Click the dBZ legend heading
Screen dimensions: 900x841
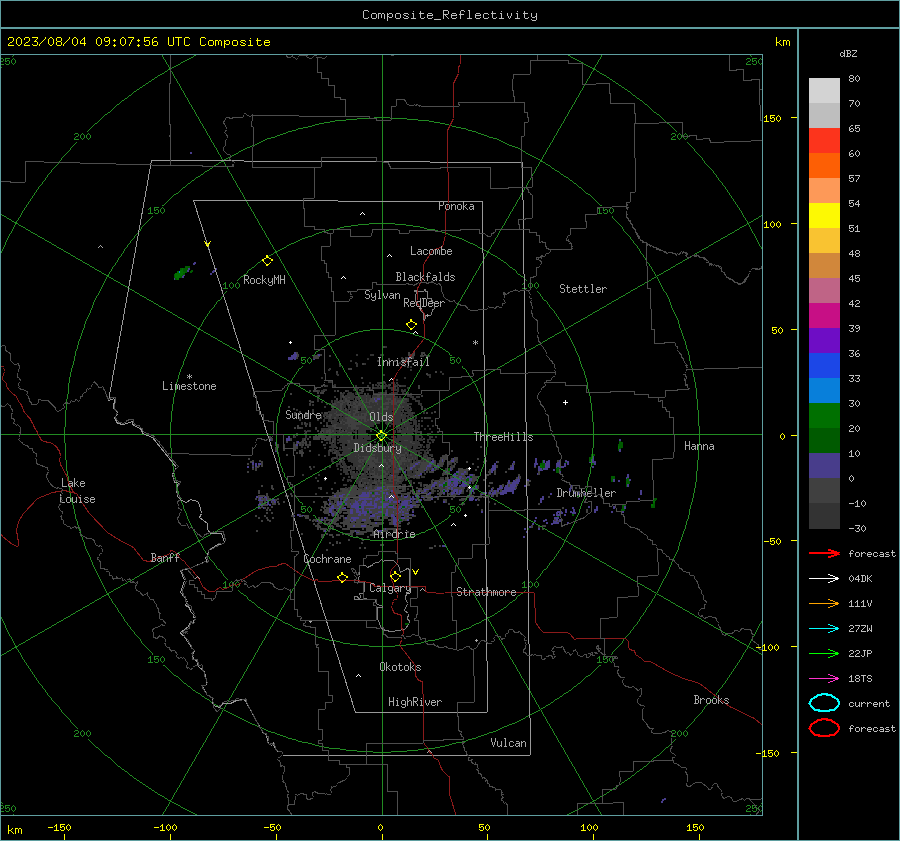click(x=848, y=54)
